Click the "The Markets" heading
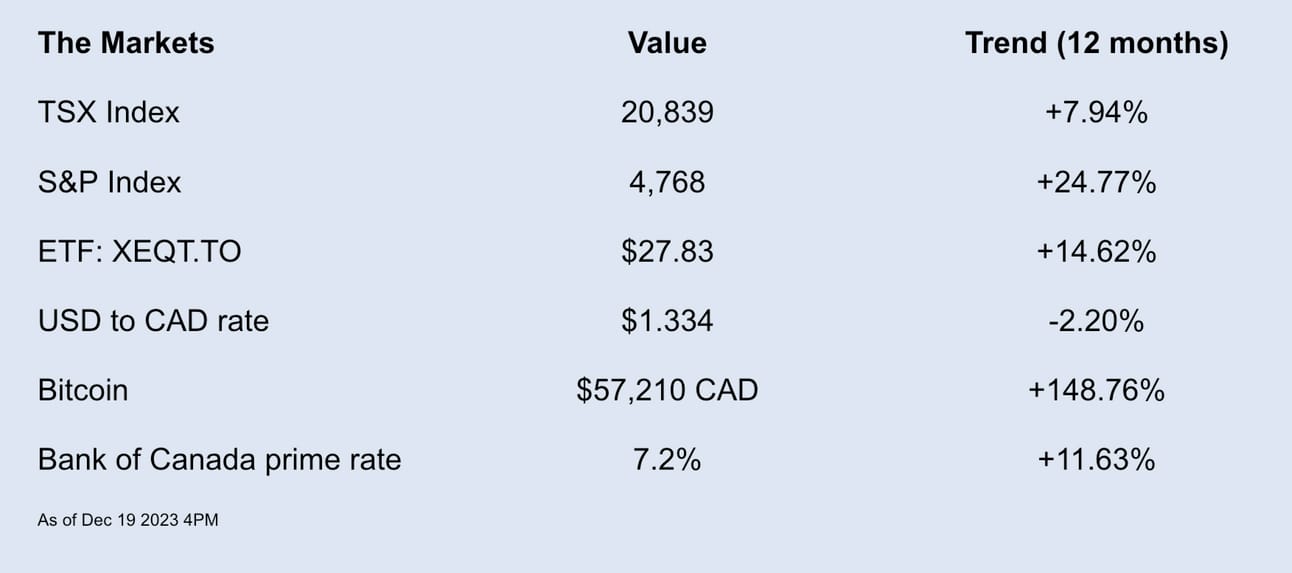The height and width of the screenshot is (573, 1292). coord(126,43)
